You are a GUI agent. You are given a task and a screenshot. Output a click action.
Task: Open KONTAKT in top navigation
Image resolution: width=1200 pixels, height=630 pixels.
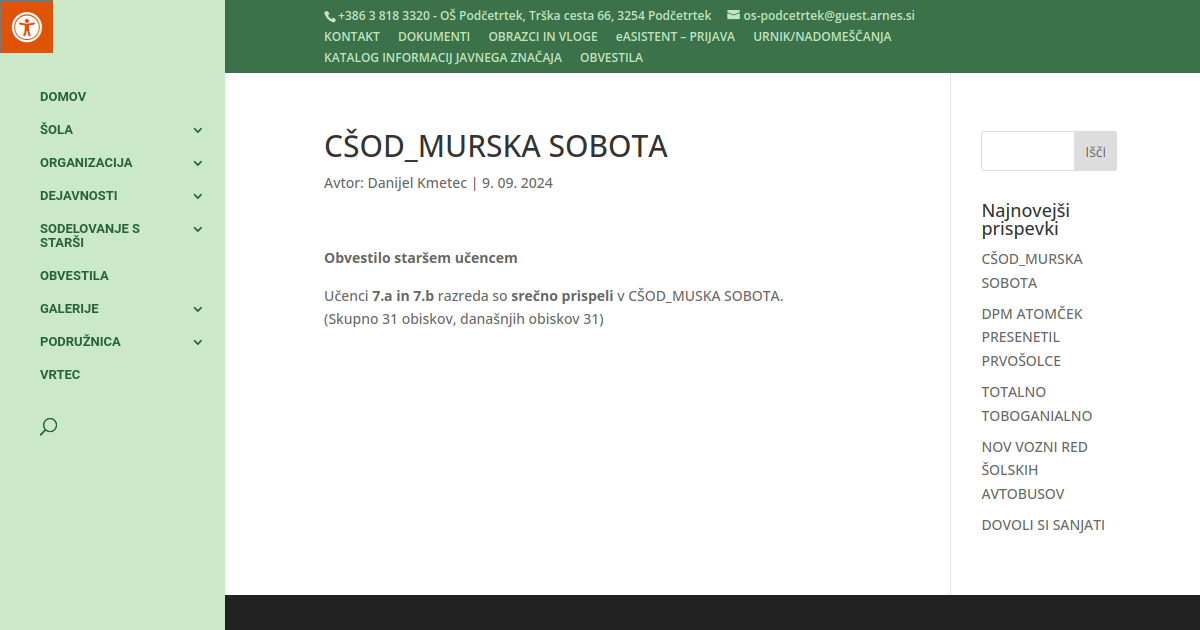tap(352, 37)
